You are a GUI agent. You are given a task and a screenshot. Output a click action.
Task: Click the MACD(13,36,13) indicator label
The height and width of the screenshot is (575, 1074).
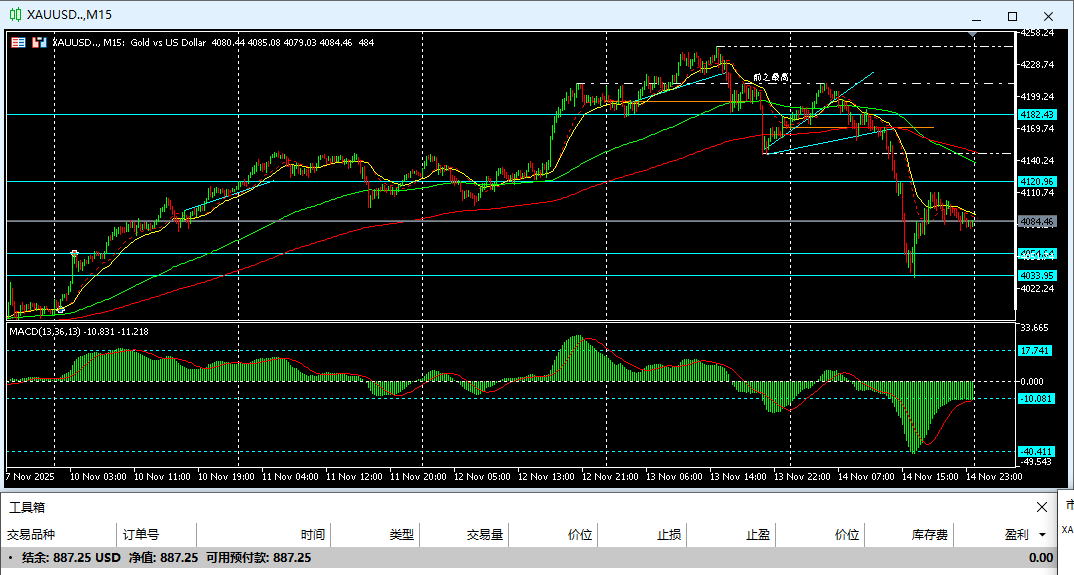tap(78, 331)
